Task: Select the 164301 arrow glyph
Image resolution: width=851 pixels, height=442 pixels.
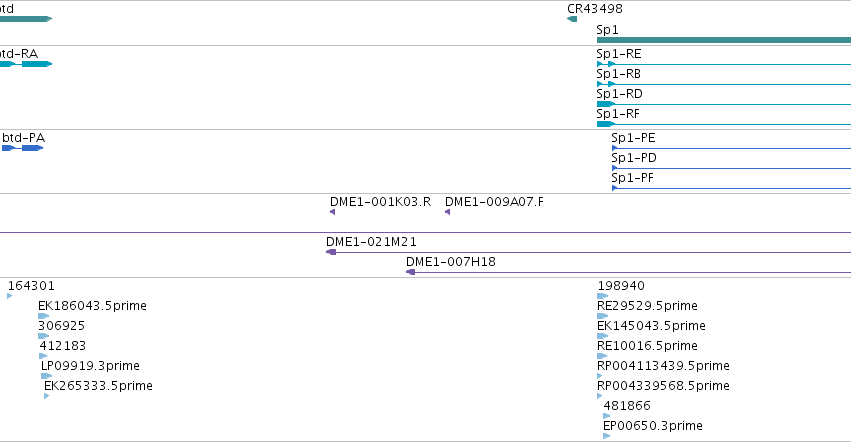Action: (x=10, y=296)
